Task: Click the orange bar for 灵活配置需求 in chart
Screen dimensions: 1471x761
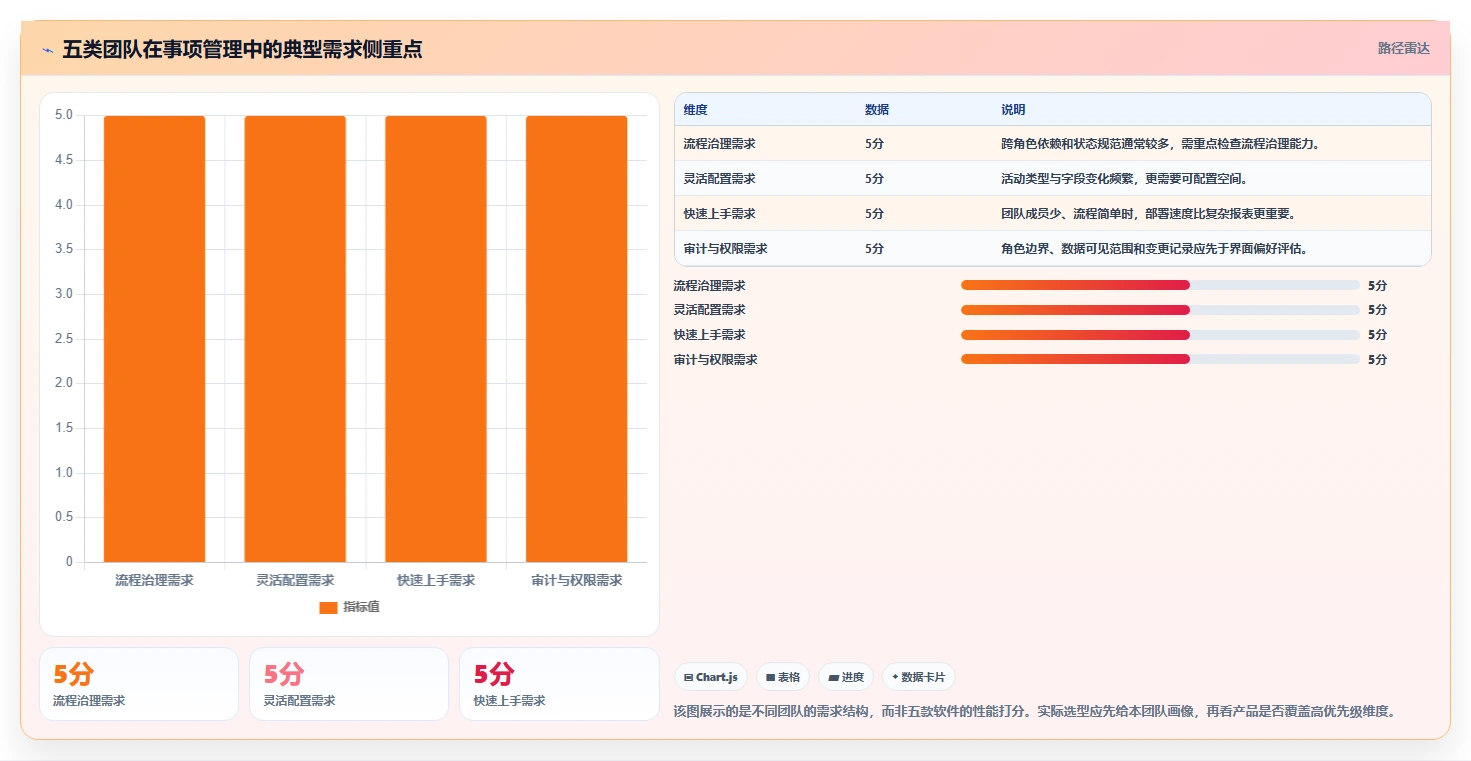Action: (295, 338)
